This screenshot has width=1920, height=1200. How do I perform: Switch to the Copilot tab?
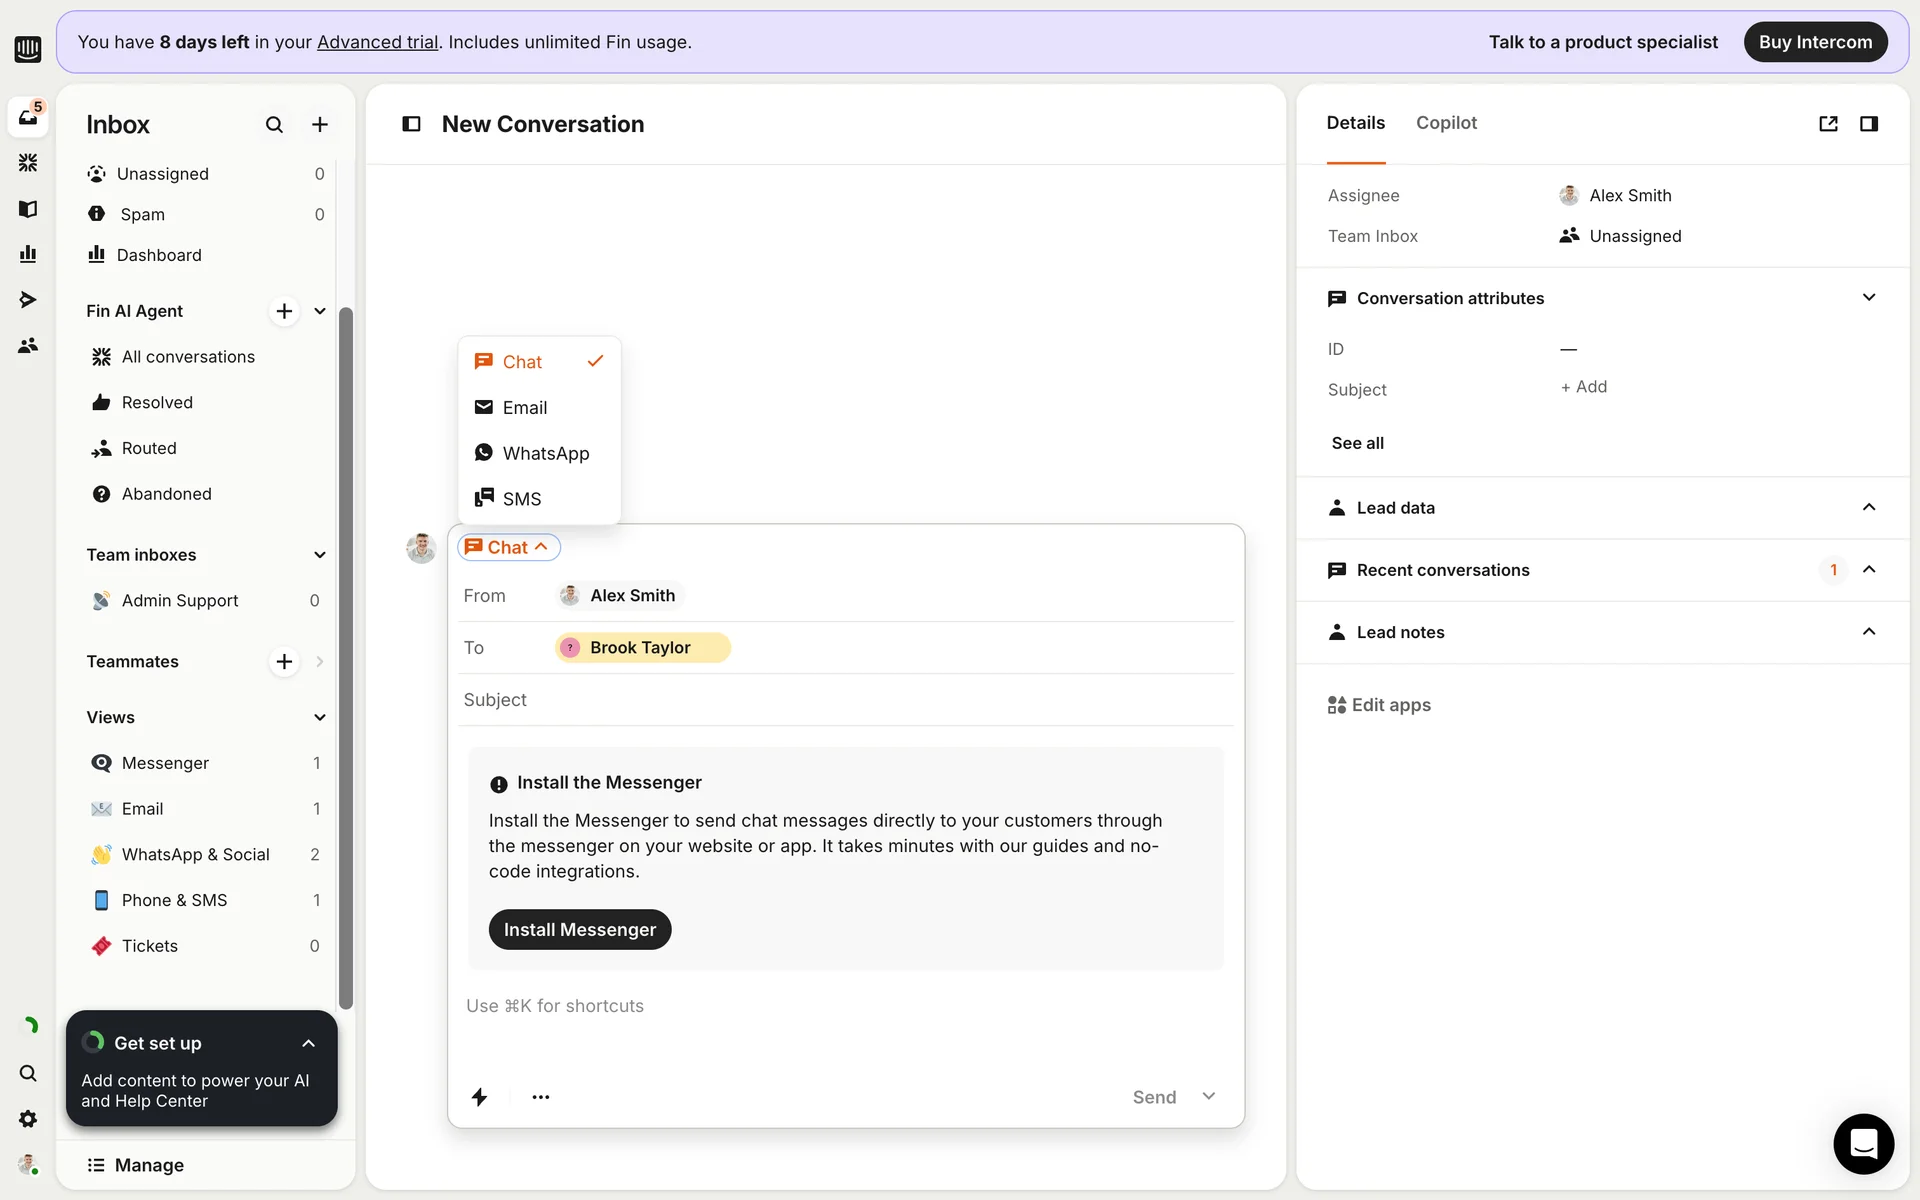pyautogui.click(x=1446, y=123)
